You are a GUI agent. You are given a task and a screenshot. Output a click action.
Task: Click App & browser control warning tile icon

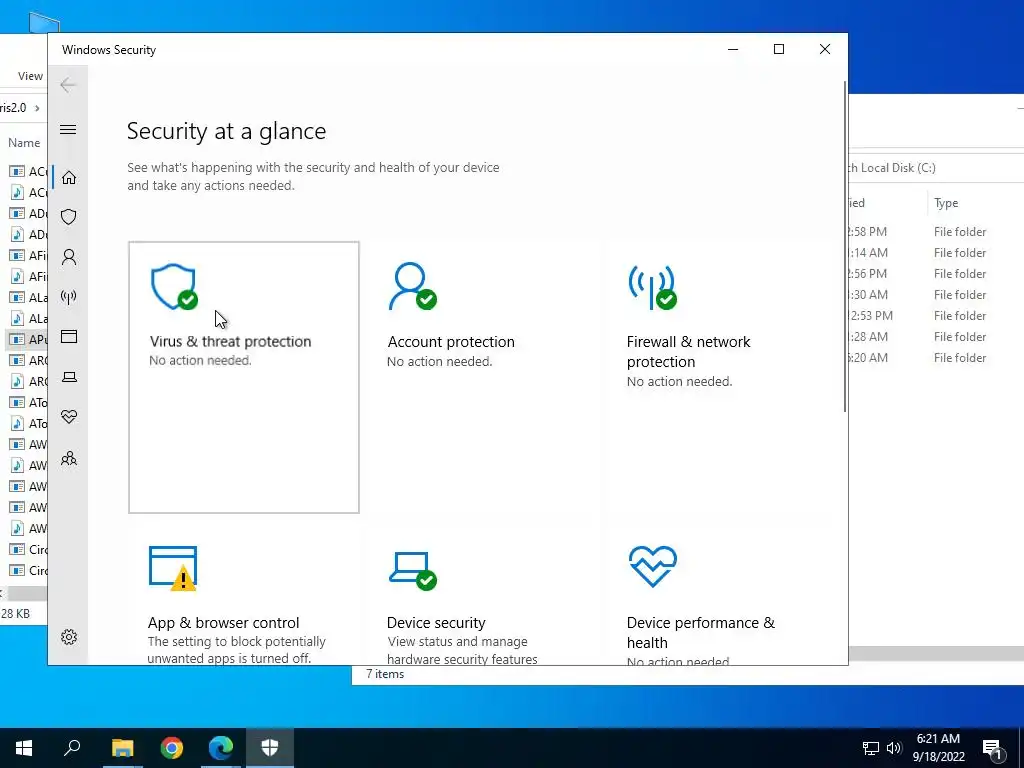click(x=173, y=568)
